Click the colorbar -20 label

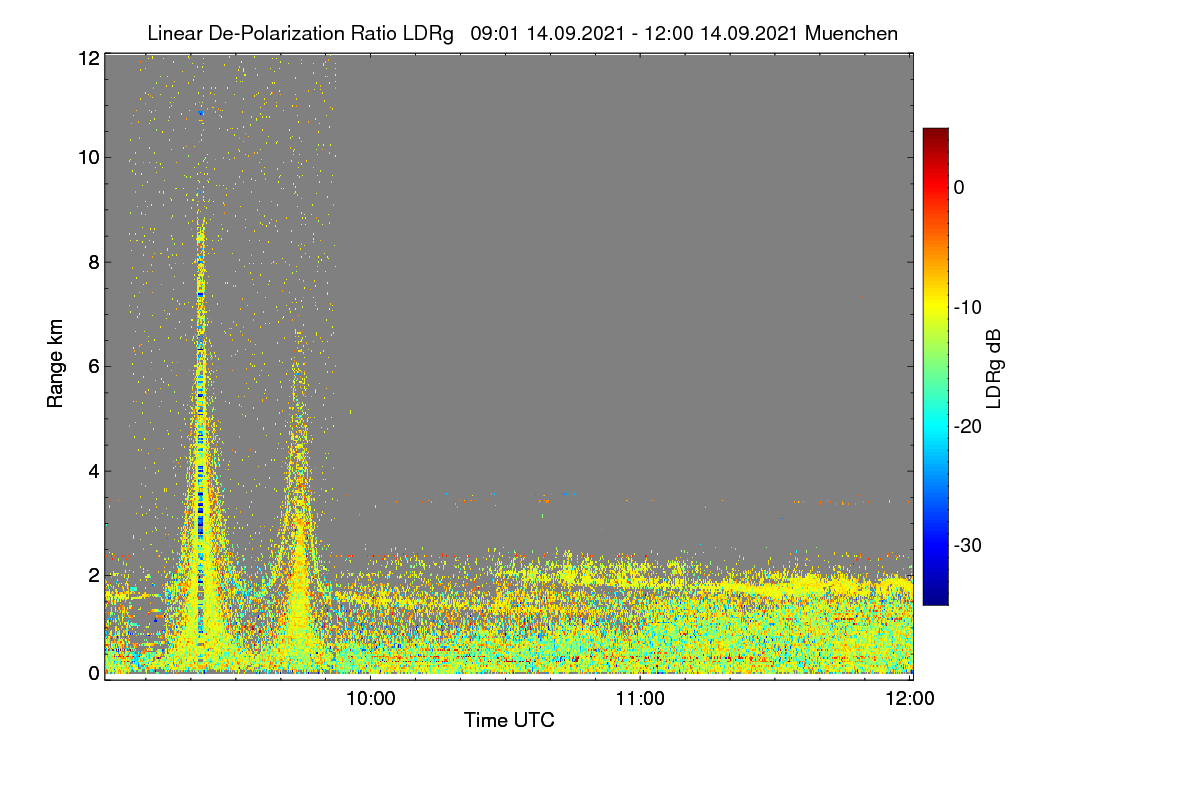[969, 426]
